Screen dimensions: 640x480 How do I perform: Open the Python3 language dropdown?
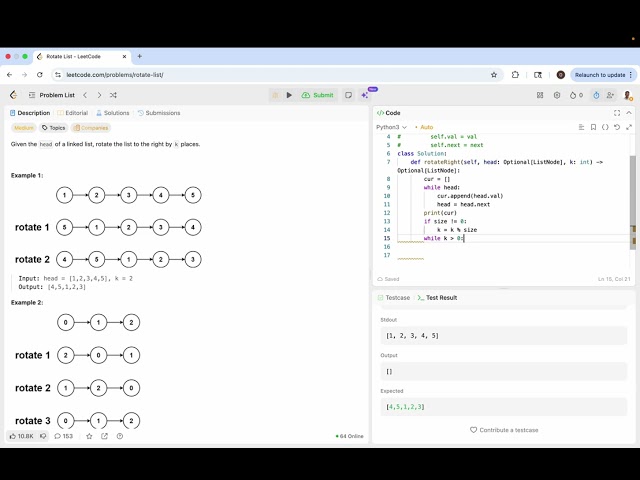[390, 127]
